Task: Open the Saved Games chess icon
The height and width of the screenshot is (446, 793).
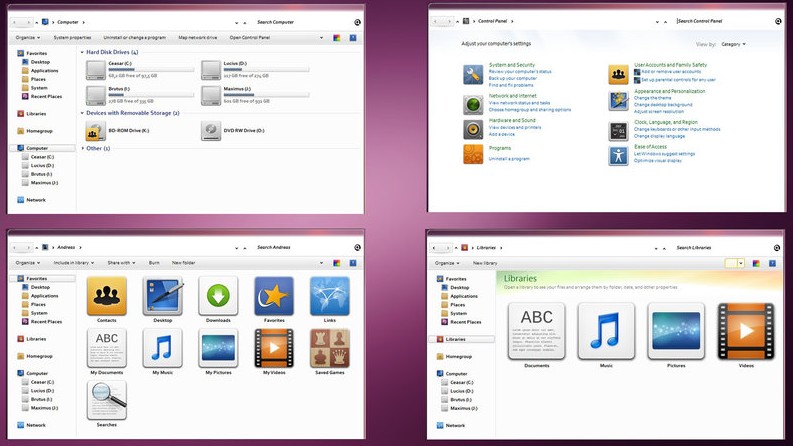Action: [x=329, y=348]
